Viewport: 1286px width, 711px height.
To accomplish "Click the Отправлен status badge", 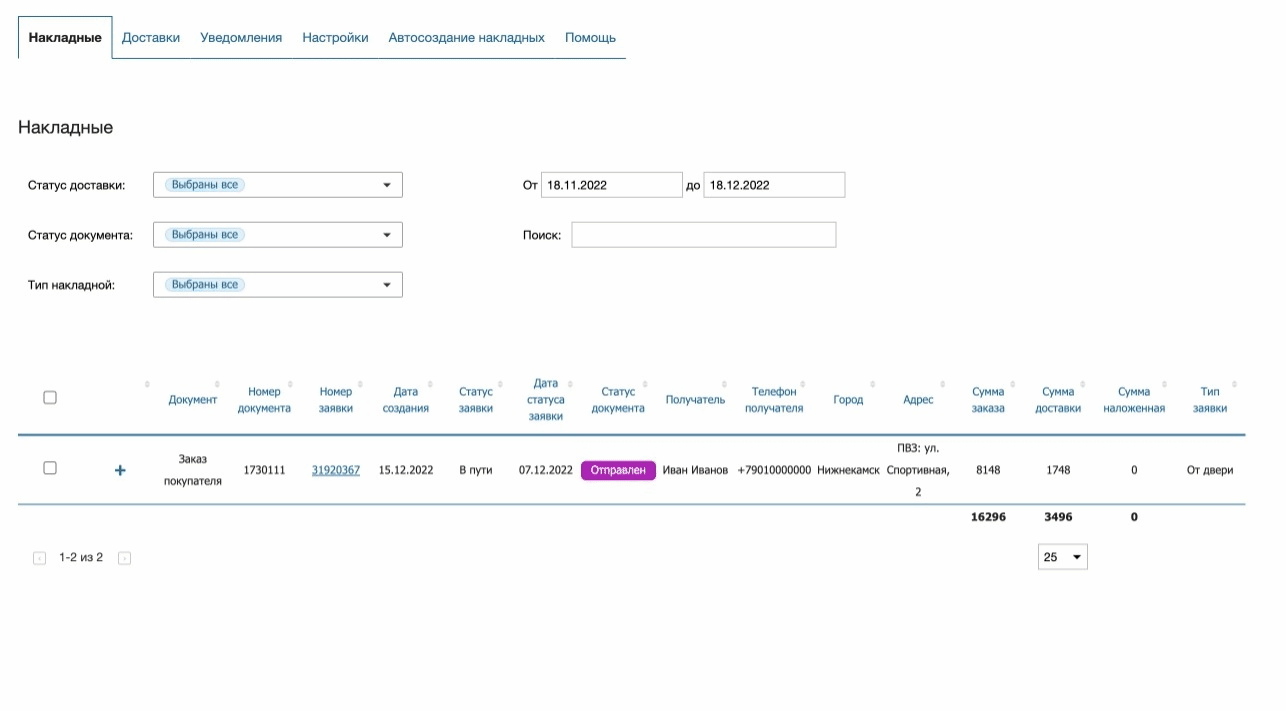I will (x=618, y=470).
